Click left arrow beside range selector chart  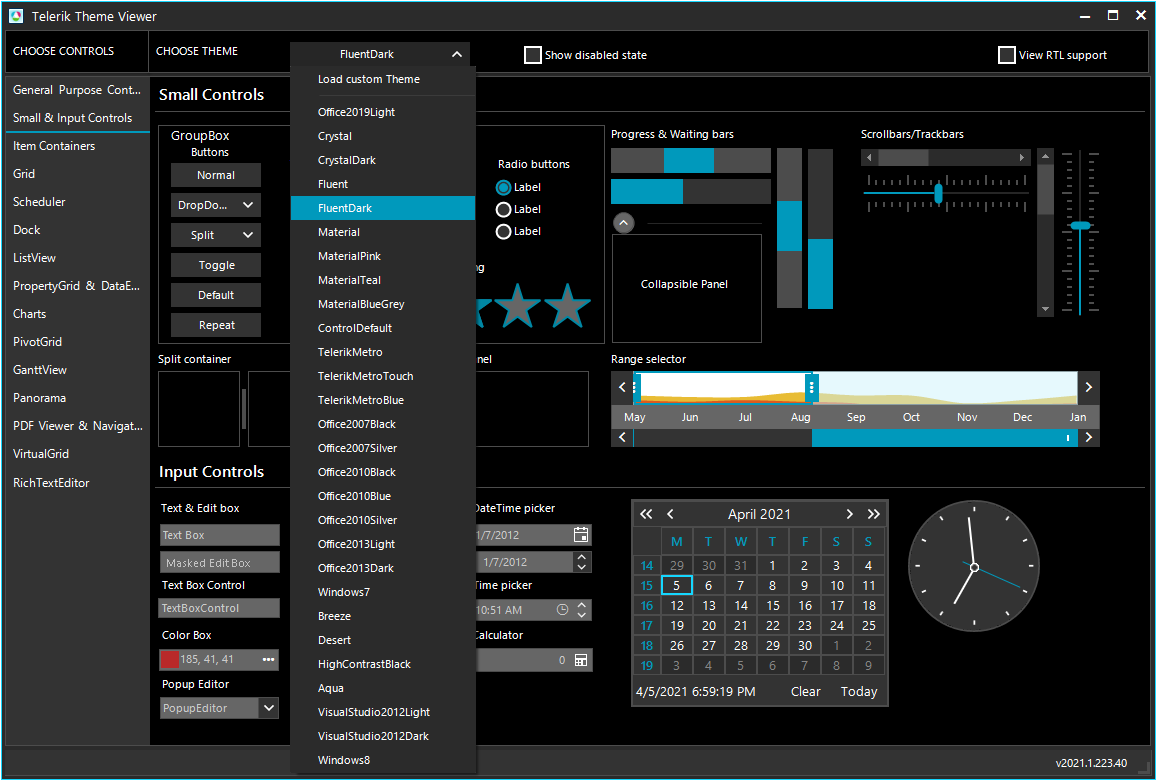click(622, 388)
